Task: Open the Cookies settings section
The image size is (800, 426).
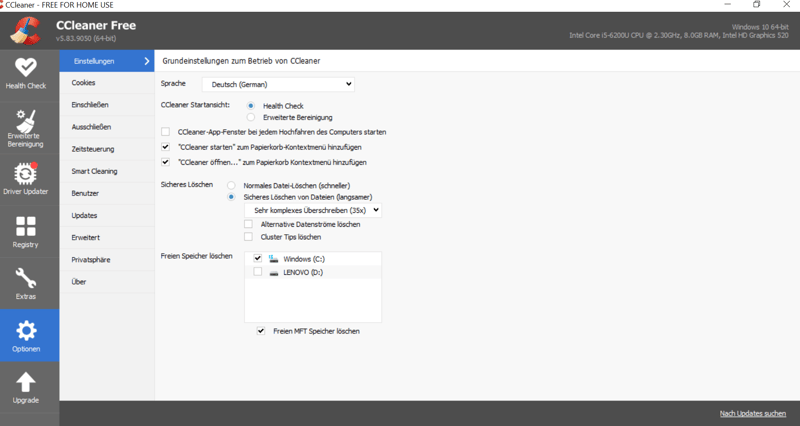Action: 84,83
